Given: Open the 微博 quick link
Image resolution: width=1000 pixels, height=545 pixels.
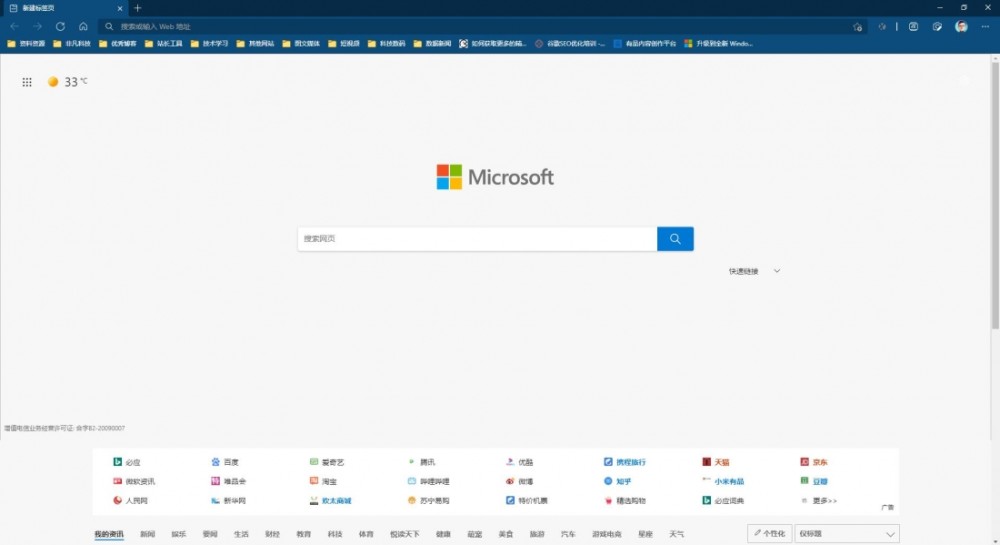Looking at the screenshot, I should pos(519,481).
